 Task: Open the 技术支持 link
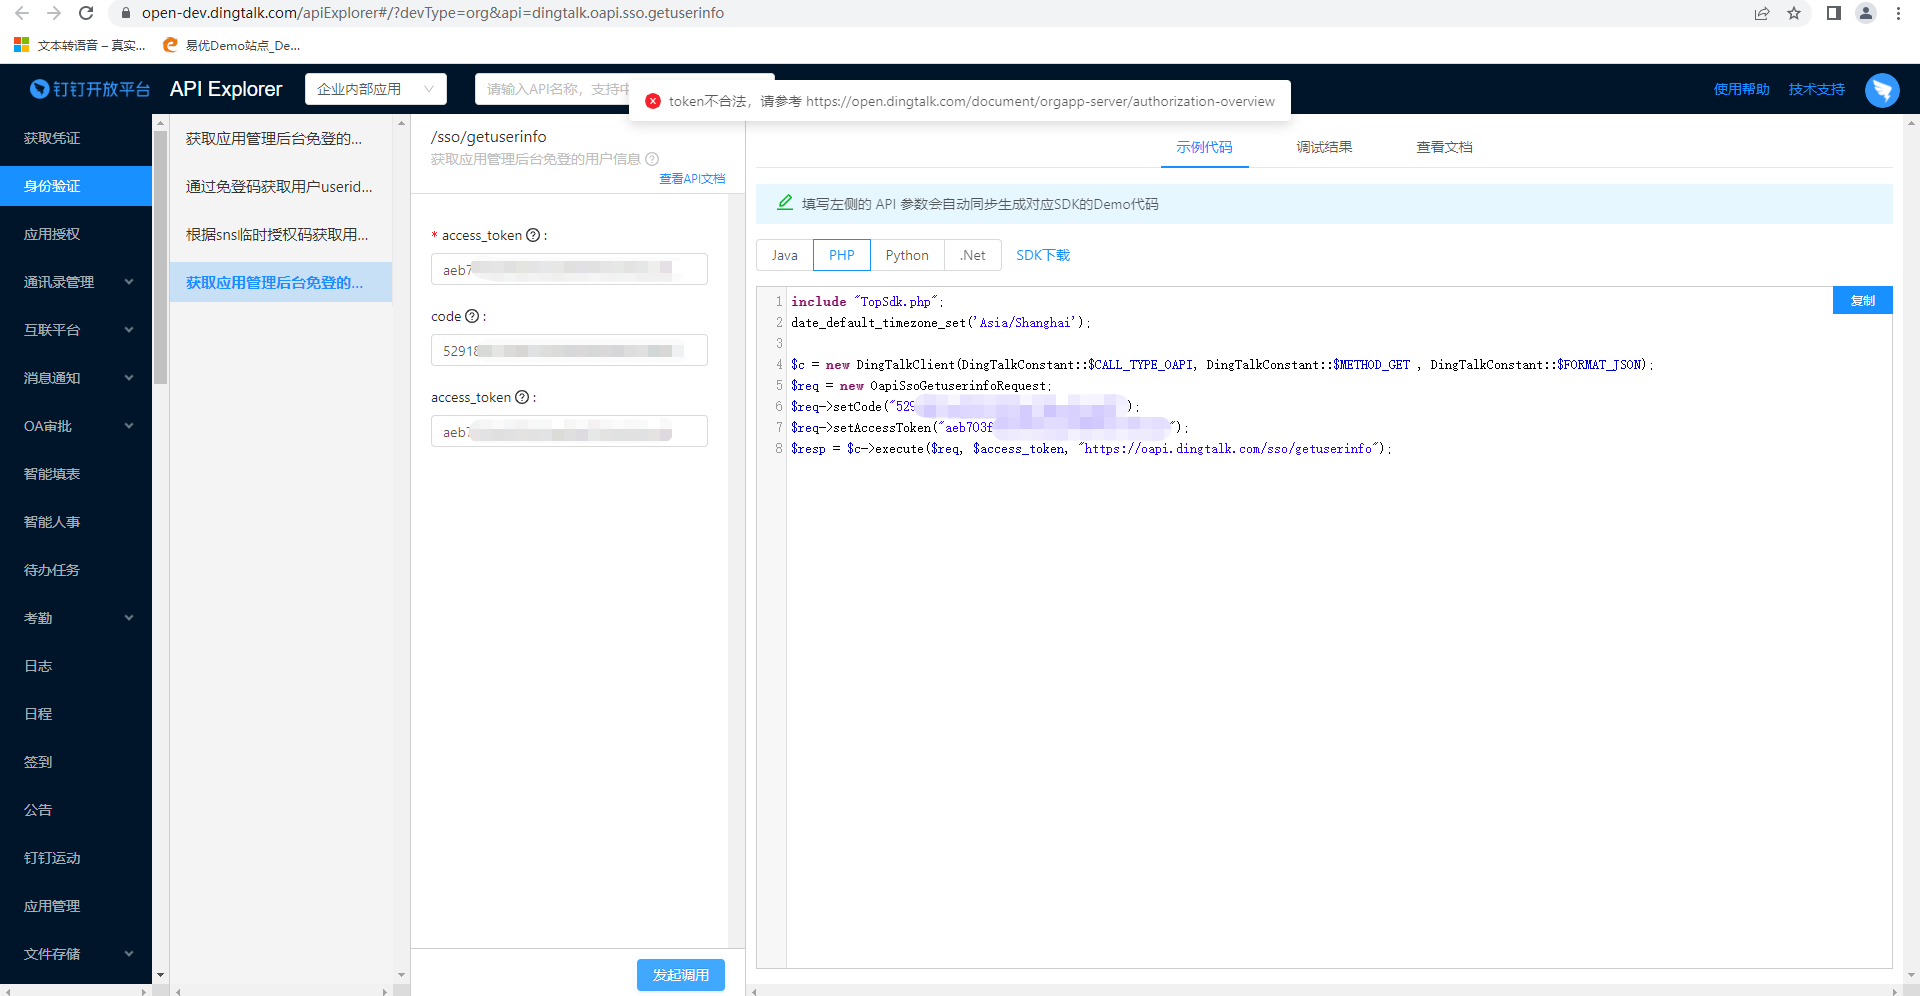[1817, 89]
